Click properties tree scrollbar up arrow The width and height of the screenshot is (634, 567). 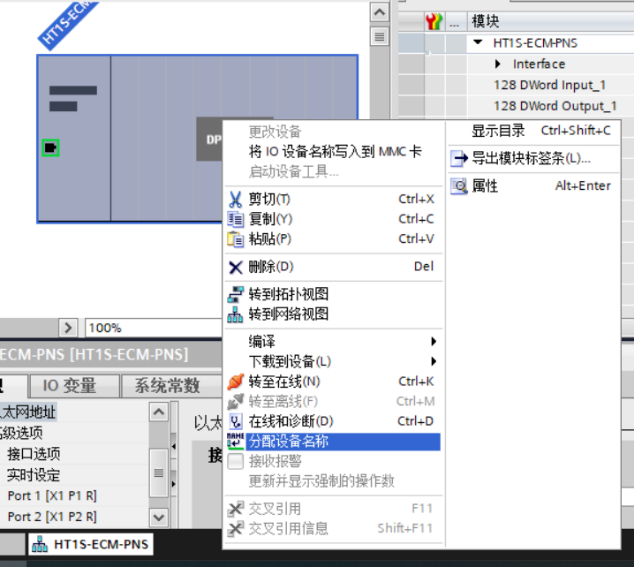coord(158,412)
